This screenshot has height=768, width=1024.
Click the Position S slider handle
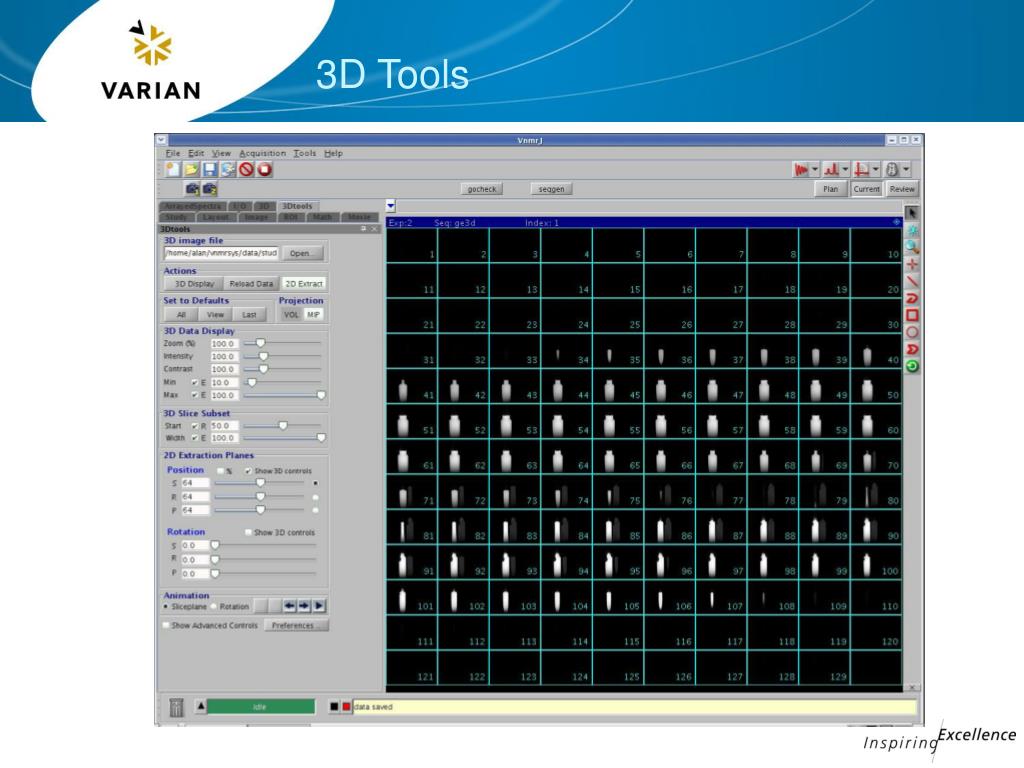[260, 483]
